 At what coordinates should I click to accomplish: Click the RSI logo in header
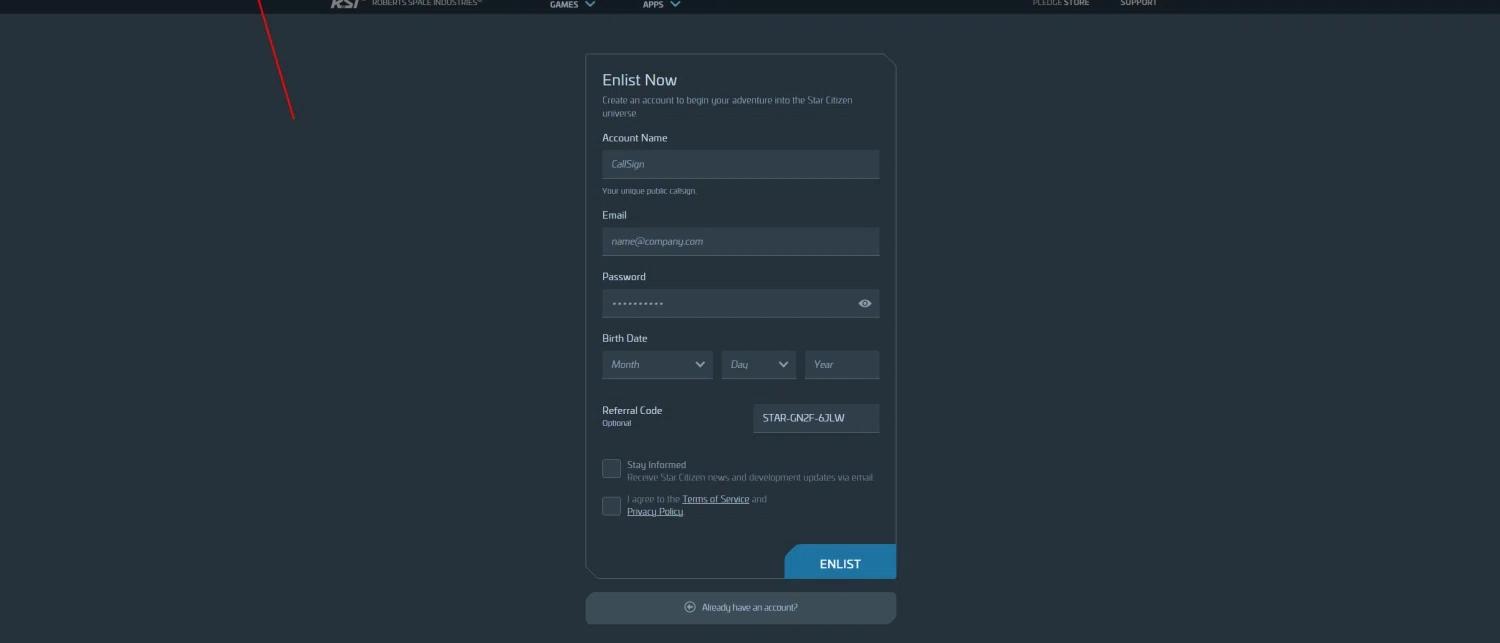click(x=345, y=3)
